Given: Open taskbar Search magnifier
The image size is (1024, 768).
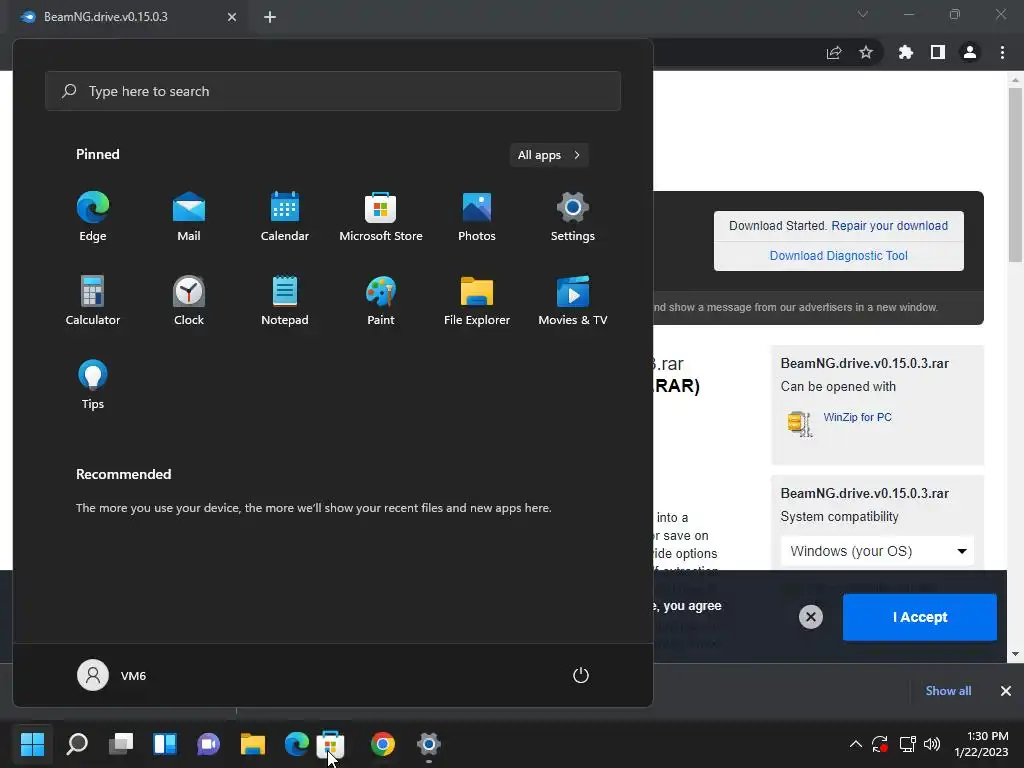Looking at the screenshot, I should click(77, 743).
